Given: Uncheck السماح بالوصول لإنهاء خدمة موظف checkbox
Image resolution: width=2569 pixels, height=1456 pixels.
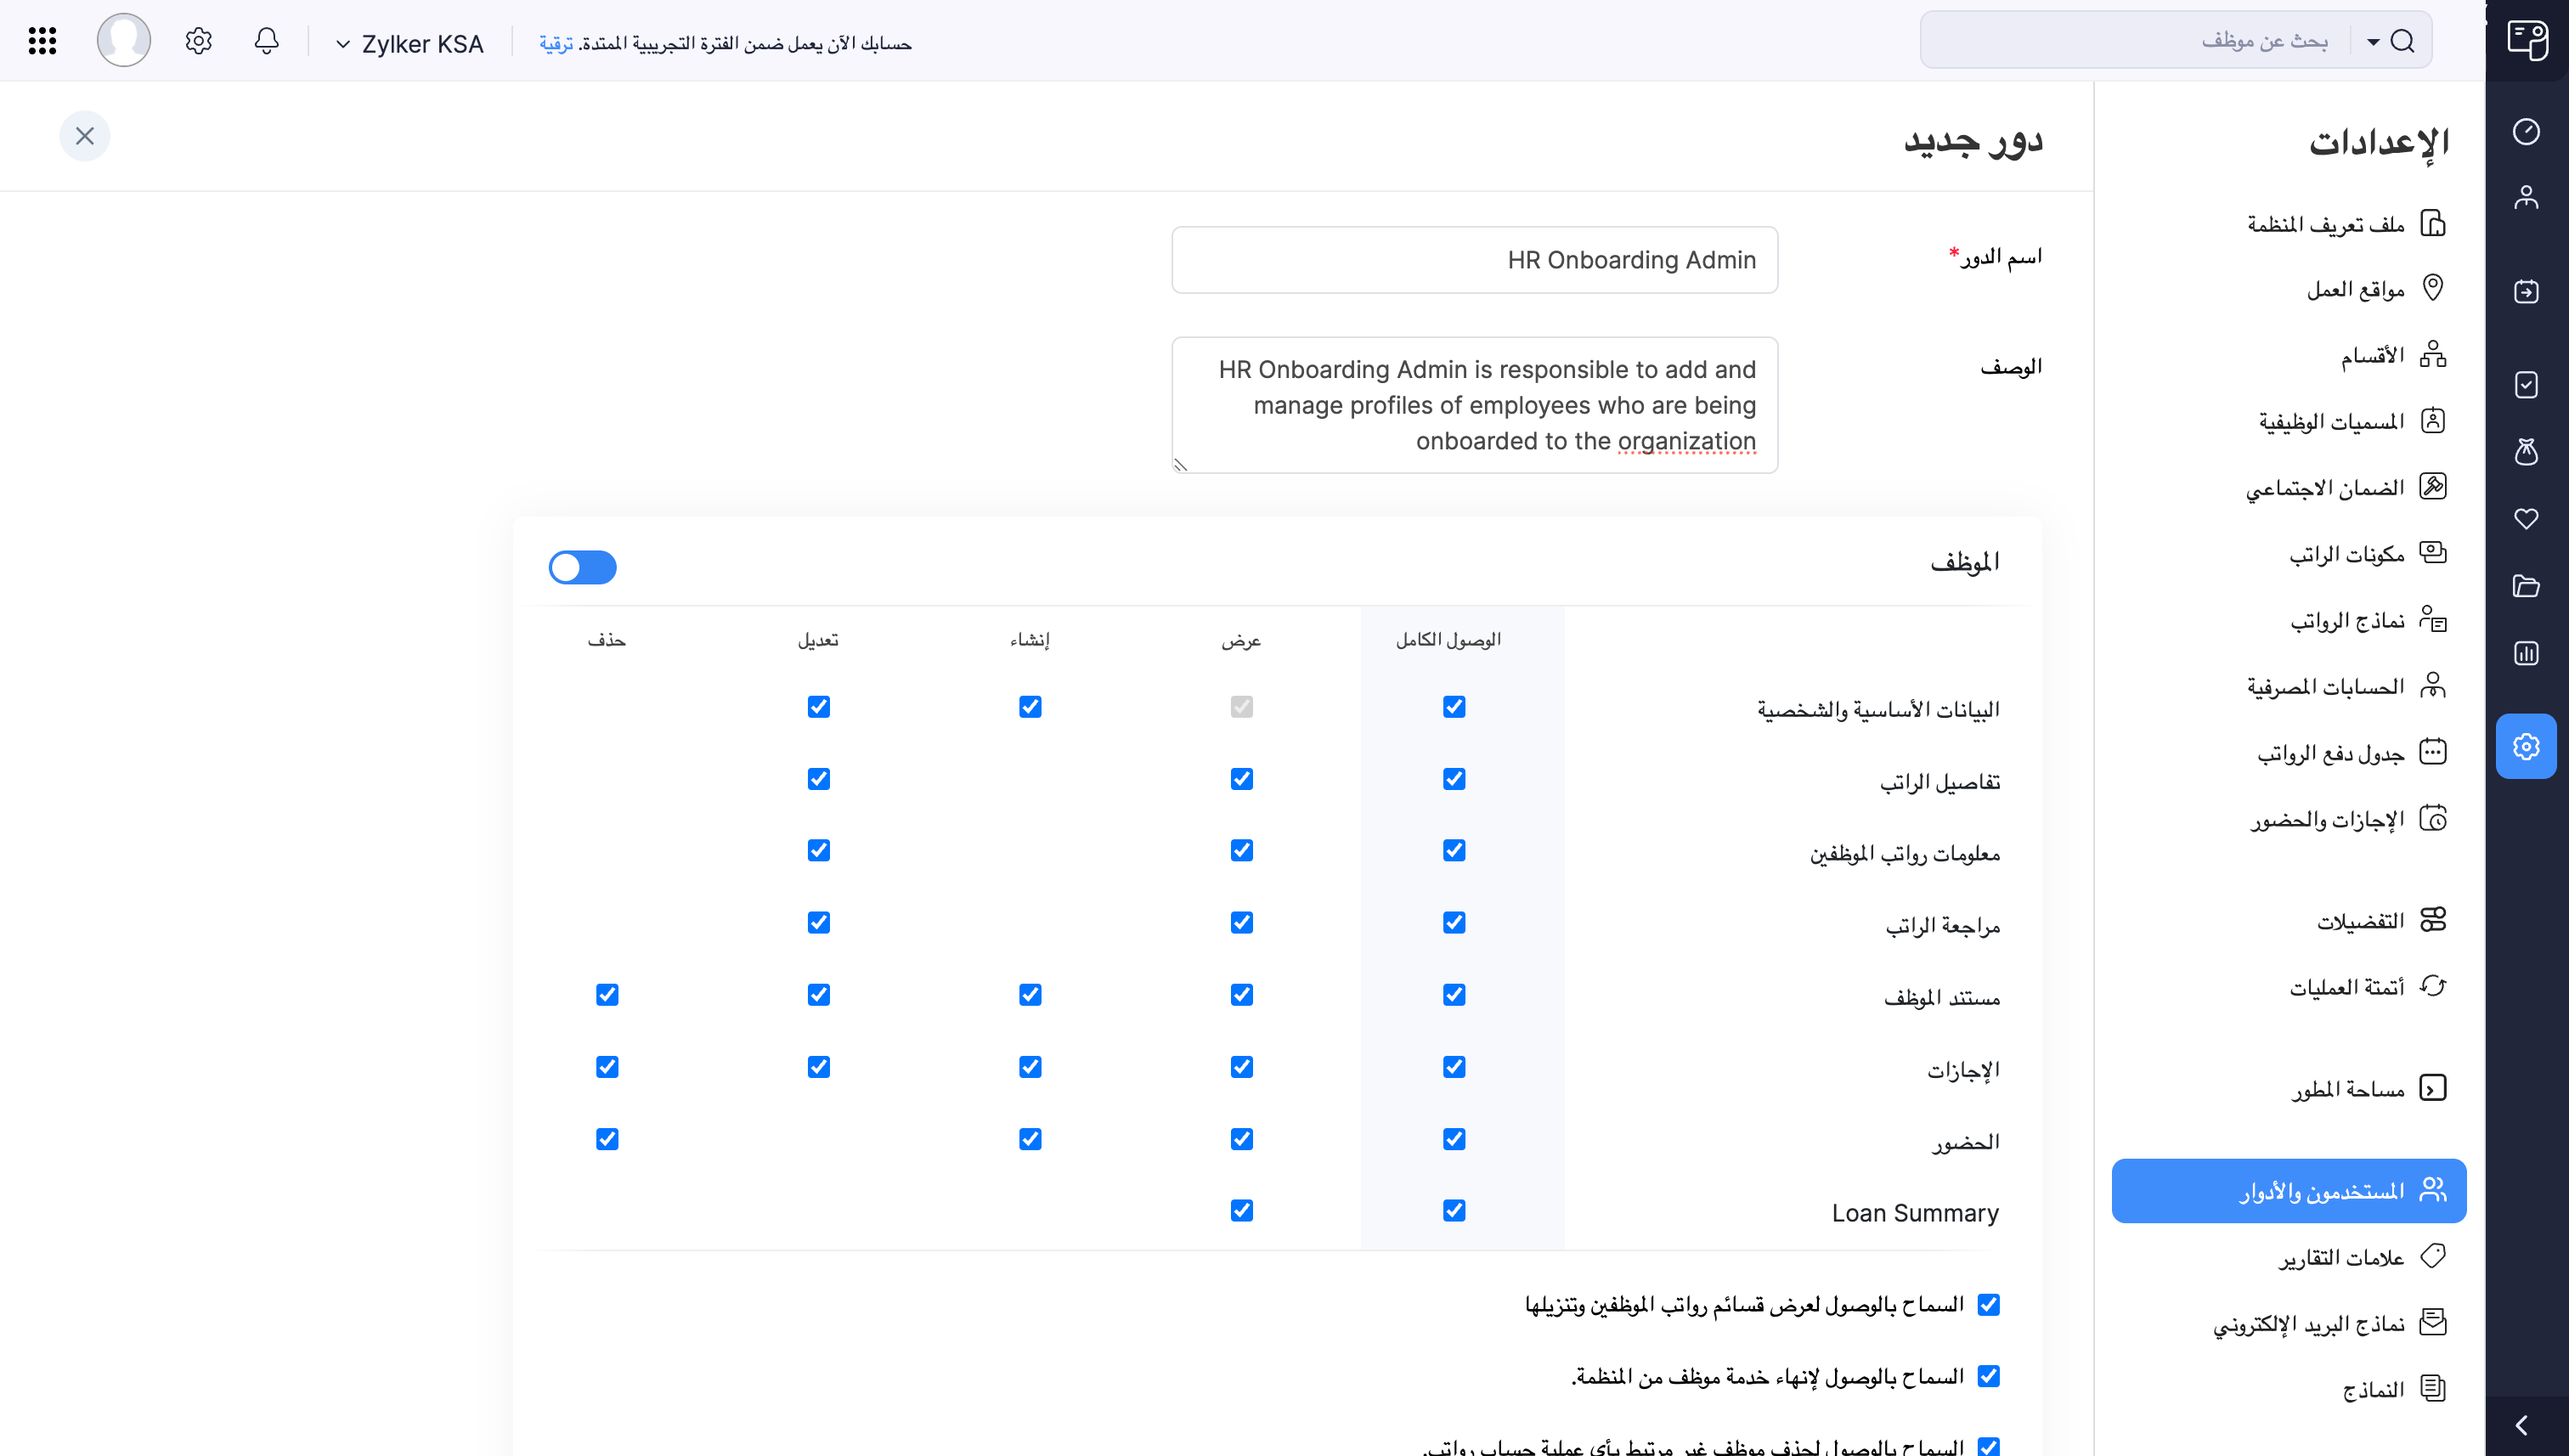Looking at the screenshot, I should 1989,1376.
